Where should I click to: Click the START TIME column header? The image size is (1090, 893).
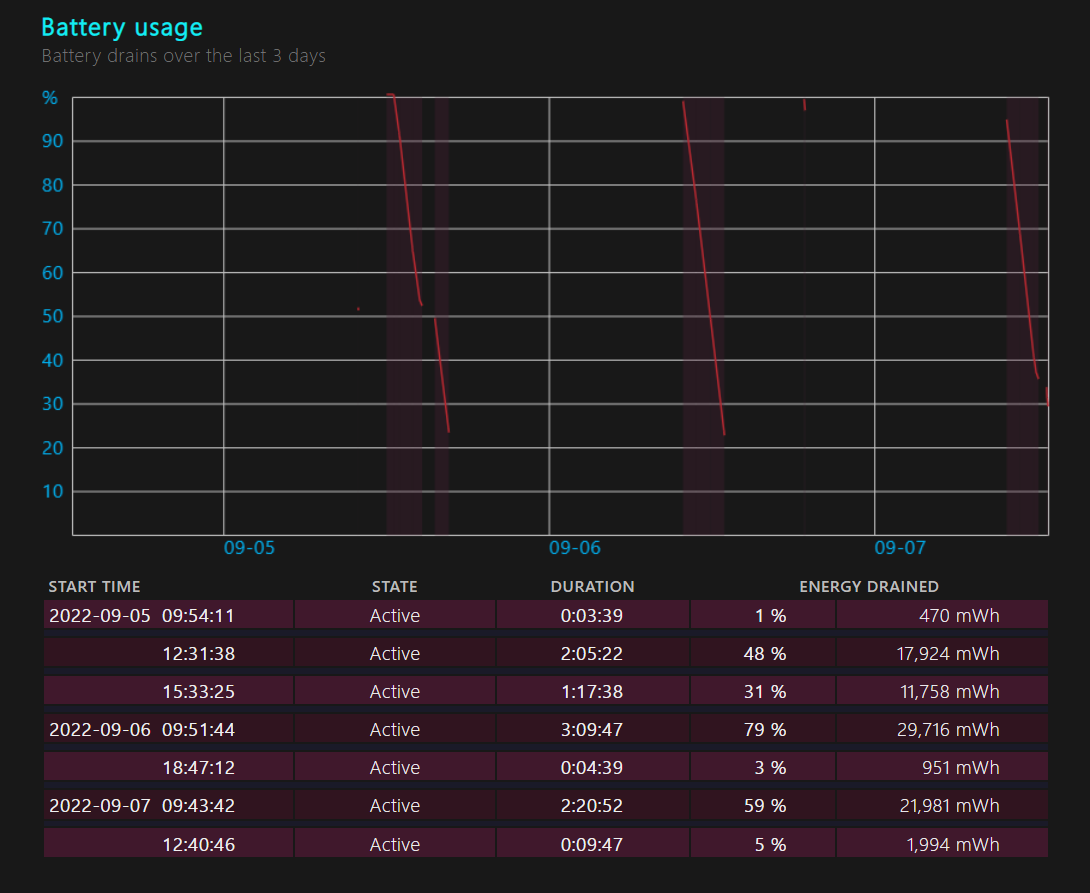point(94,587)
